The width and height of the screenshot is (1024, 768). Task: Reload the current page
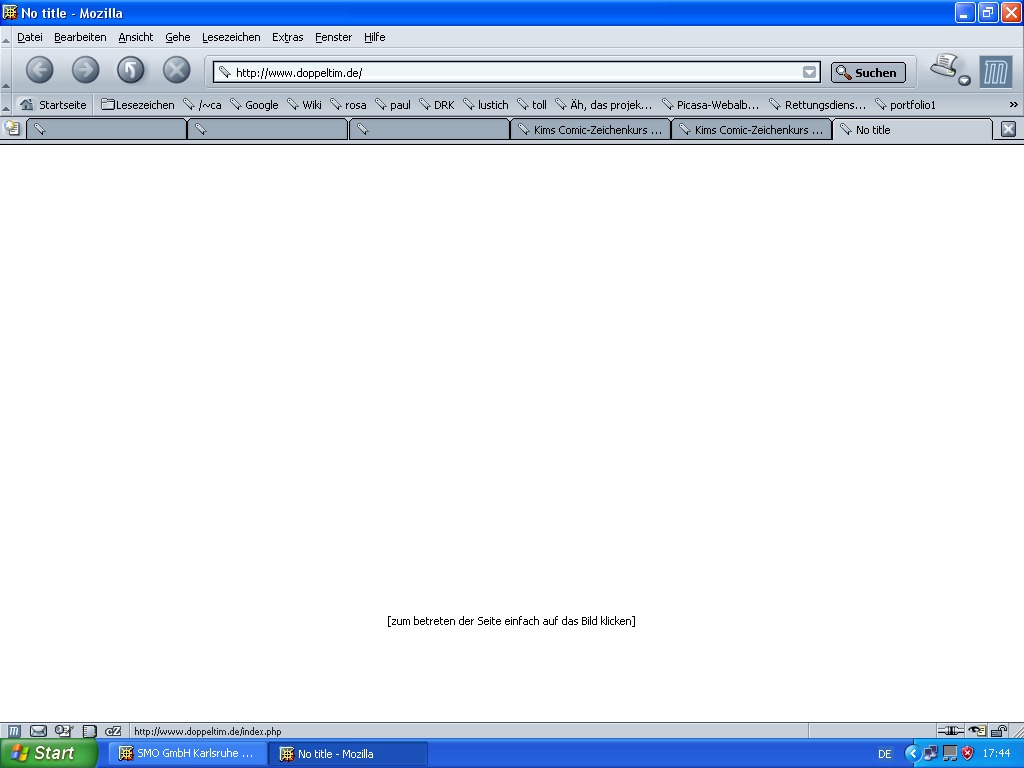click(131, 70)
